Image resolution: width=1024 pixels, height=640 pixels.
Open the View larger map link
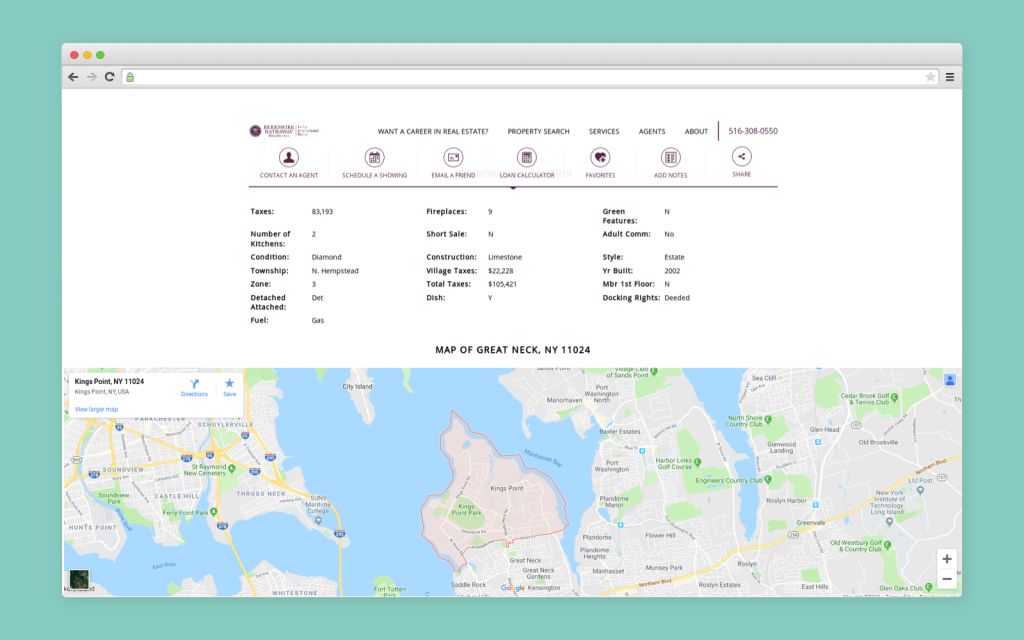coord(96,409)
